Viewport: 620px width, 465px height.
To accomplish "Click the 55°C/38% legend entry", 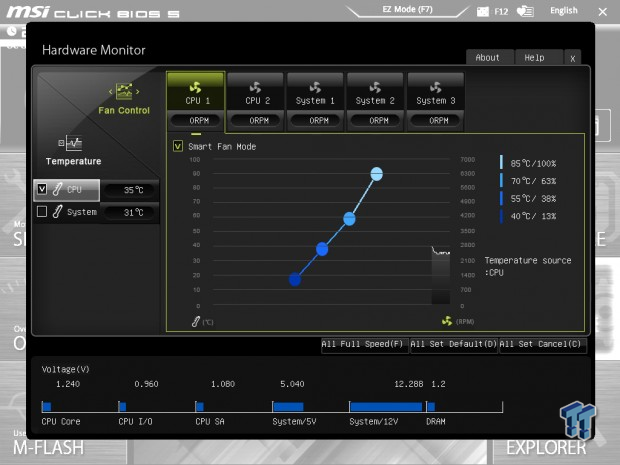I will pos(528,198).
